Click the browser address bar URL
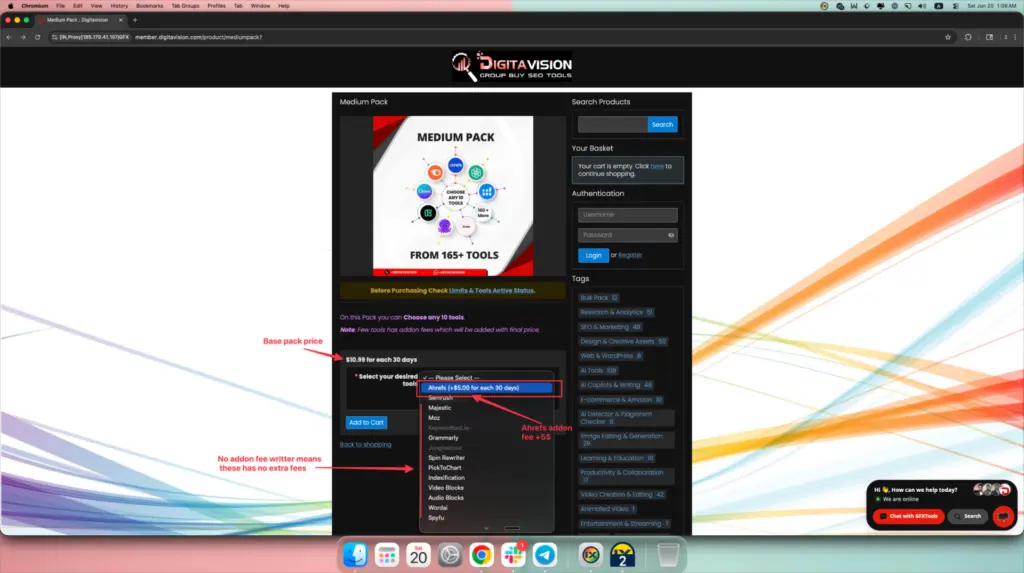The image size is (1024, 573). pos(199,37)
